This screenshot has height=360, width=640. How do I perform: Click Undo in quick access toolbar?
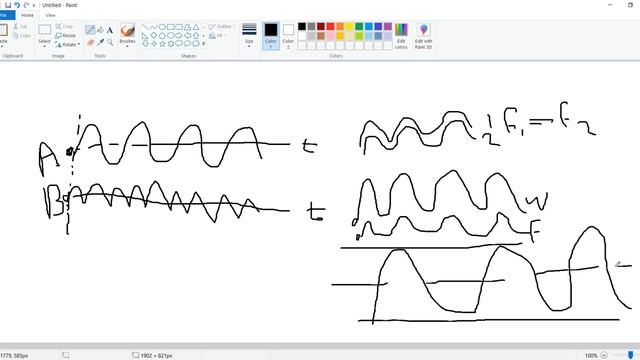point(17,5)
